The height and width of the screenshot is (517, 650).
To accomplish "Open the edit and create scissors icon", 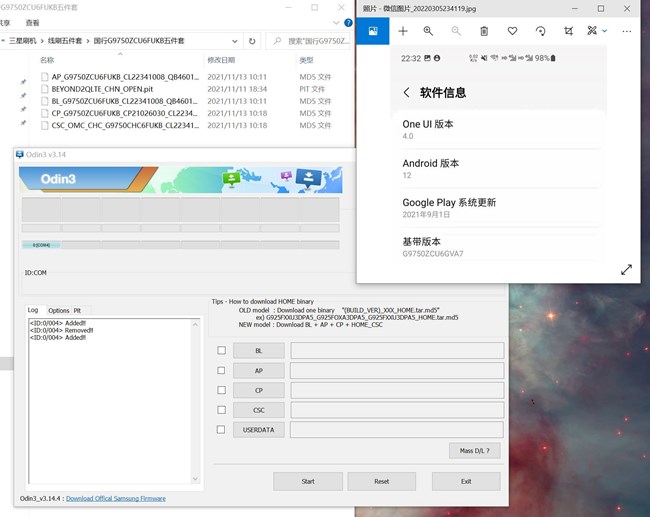I will (x=592, y=31).
